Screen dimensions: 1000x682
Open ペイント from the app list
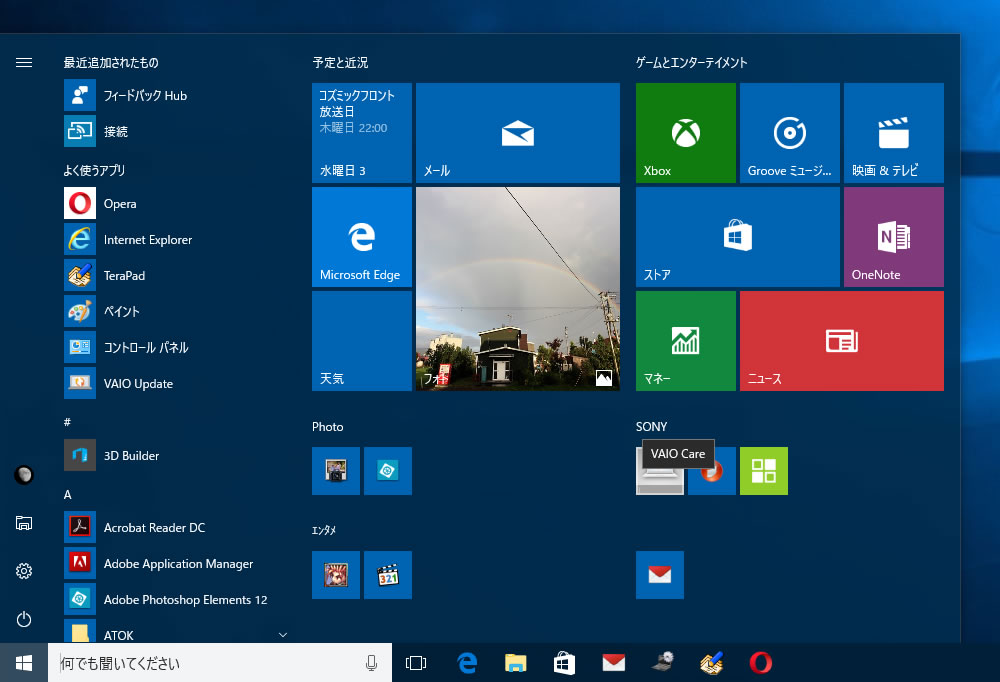coord(172,311)
